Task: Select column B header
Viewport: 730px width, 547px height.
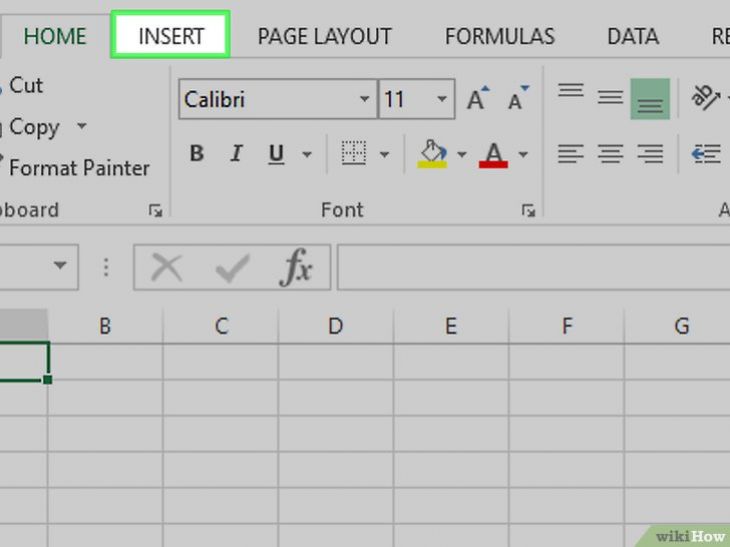Action: coord(105,326)
